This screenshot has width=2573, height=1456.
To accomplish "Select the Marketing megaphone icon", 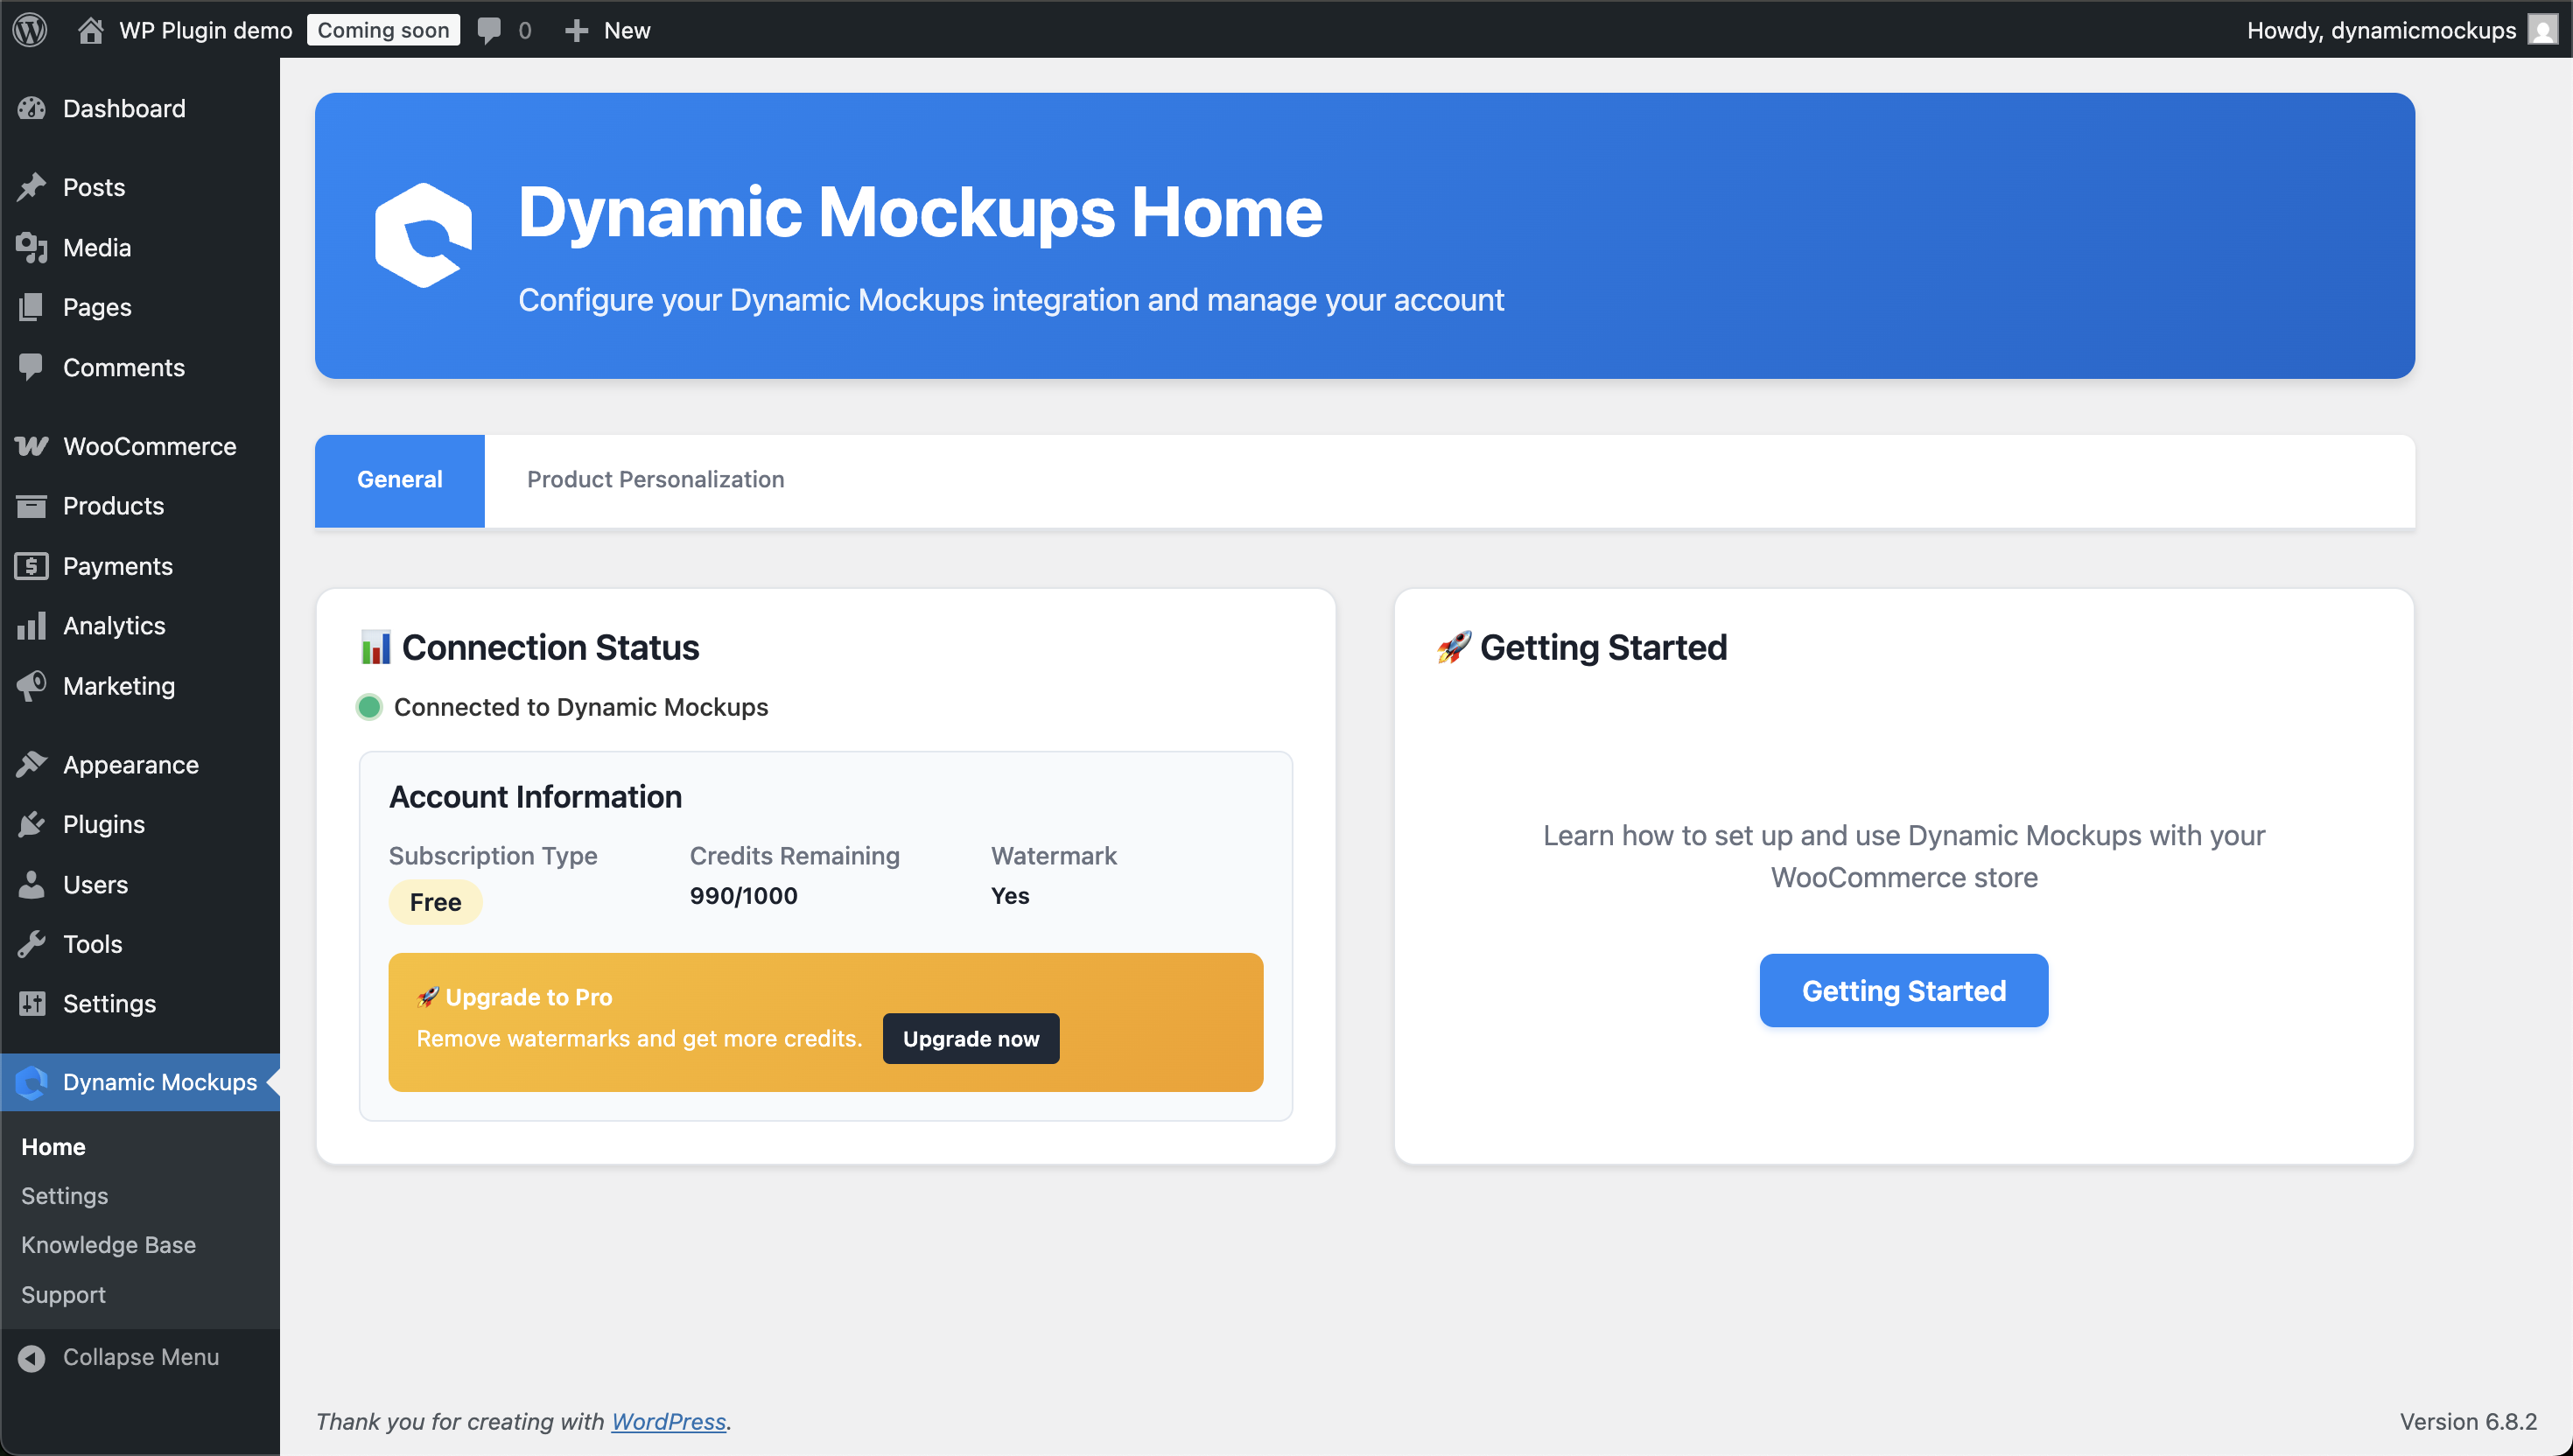I will (31, 685).
